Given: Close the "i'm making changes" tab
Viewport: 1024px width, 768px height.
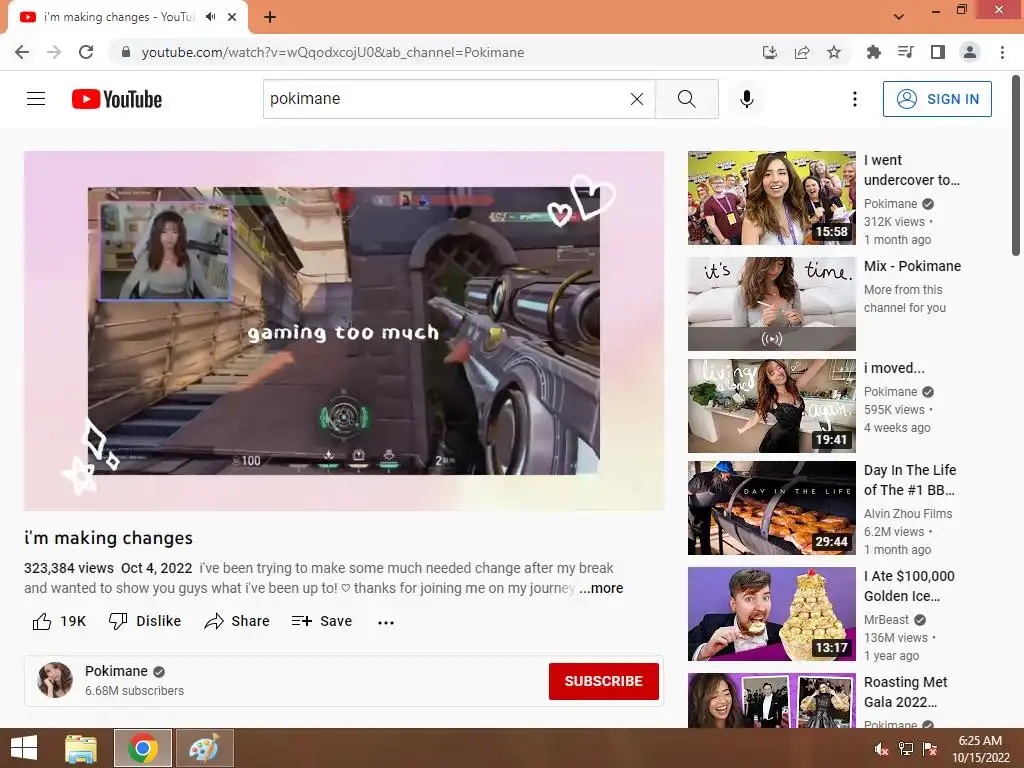Looking at the screenshot, I should coord(232,17).
